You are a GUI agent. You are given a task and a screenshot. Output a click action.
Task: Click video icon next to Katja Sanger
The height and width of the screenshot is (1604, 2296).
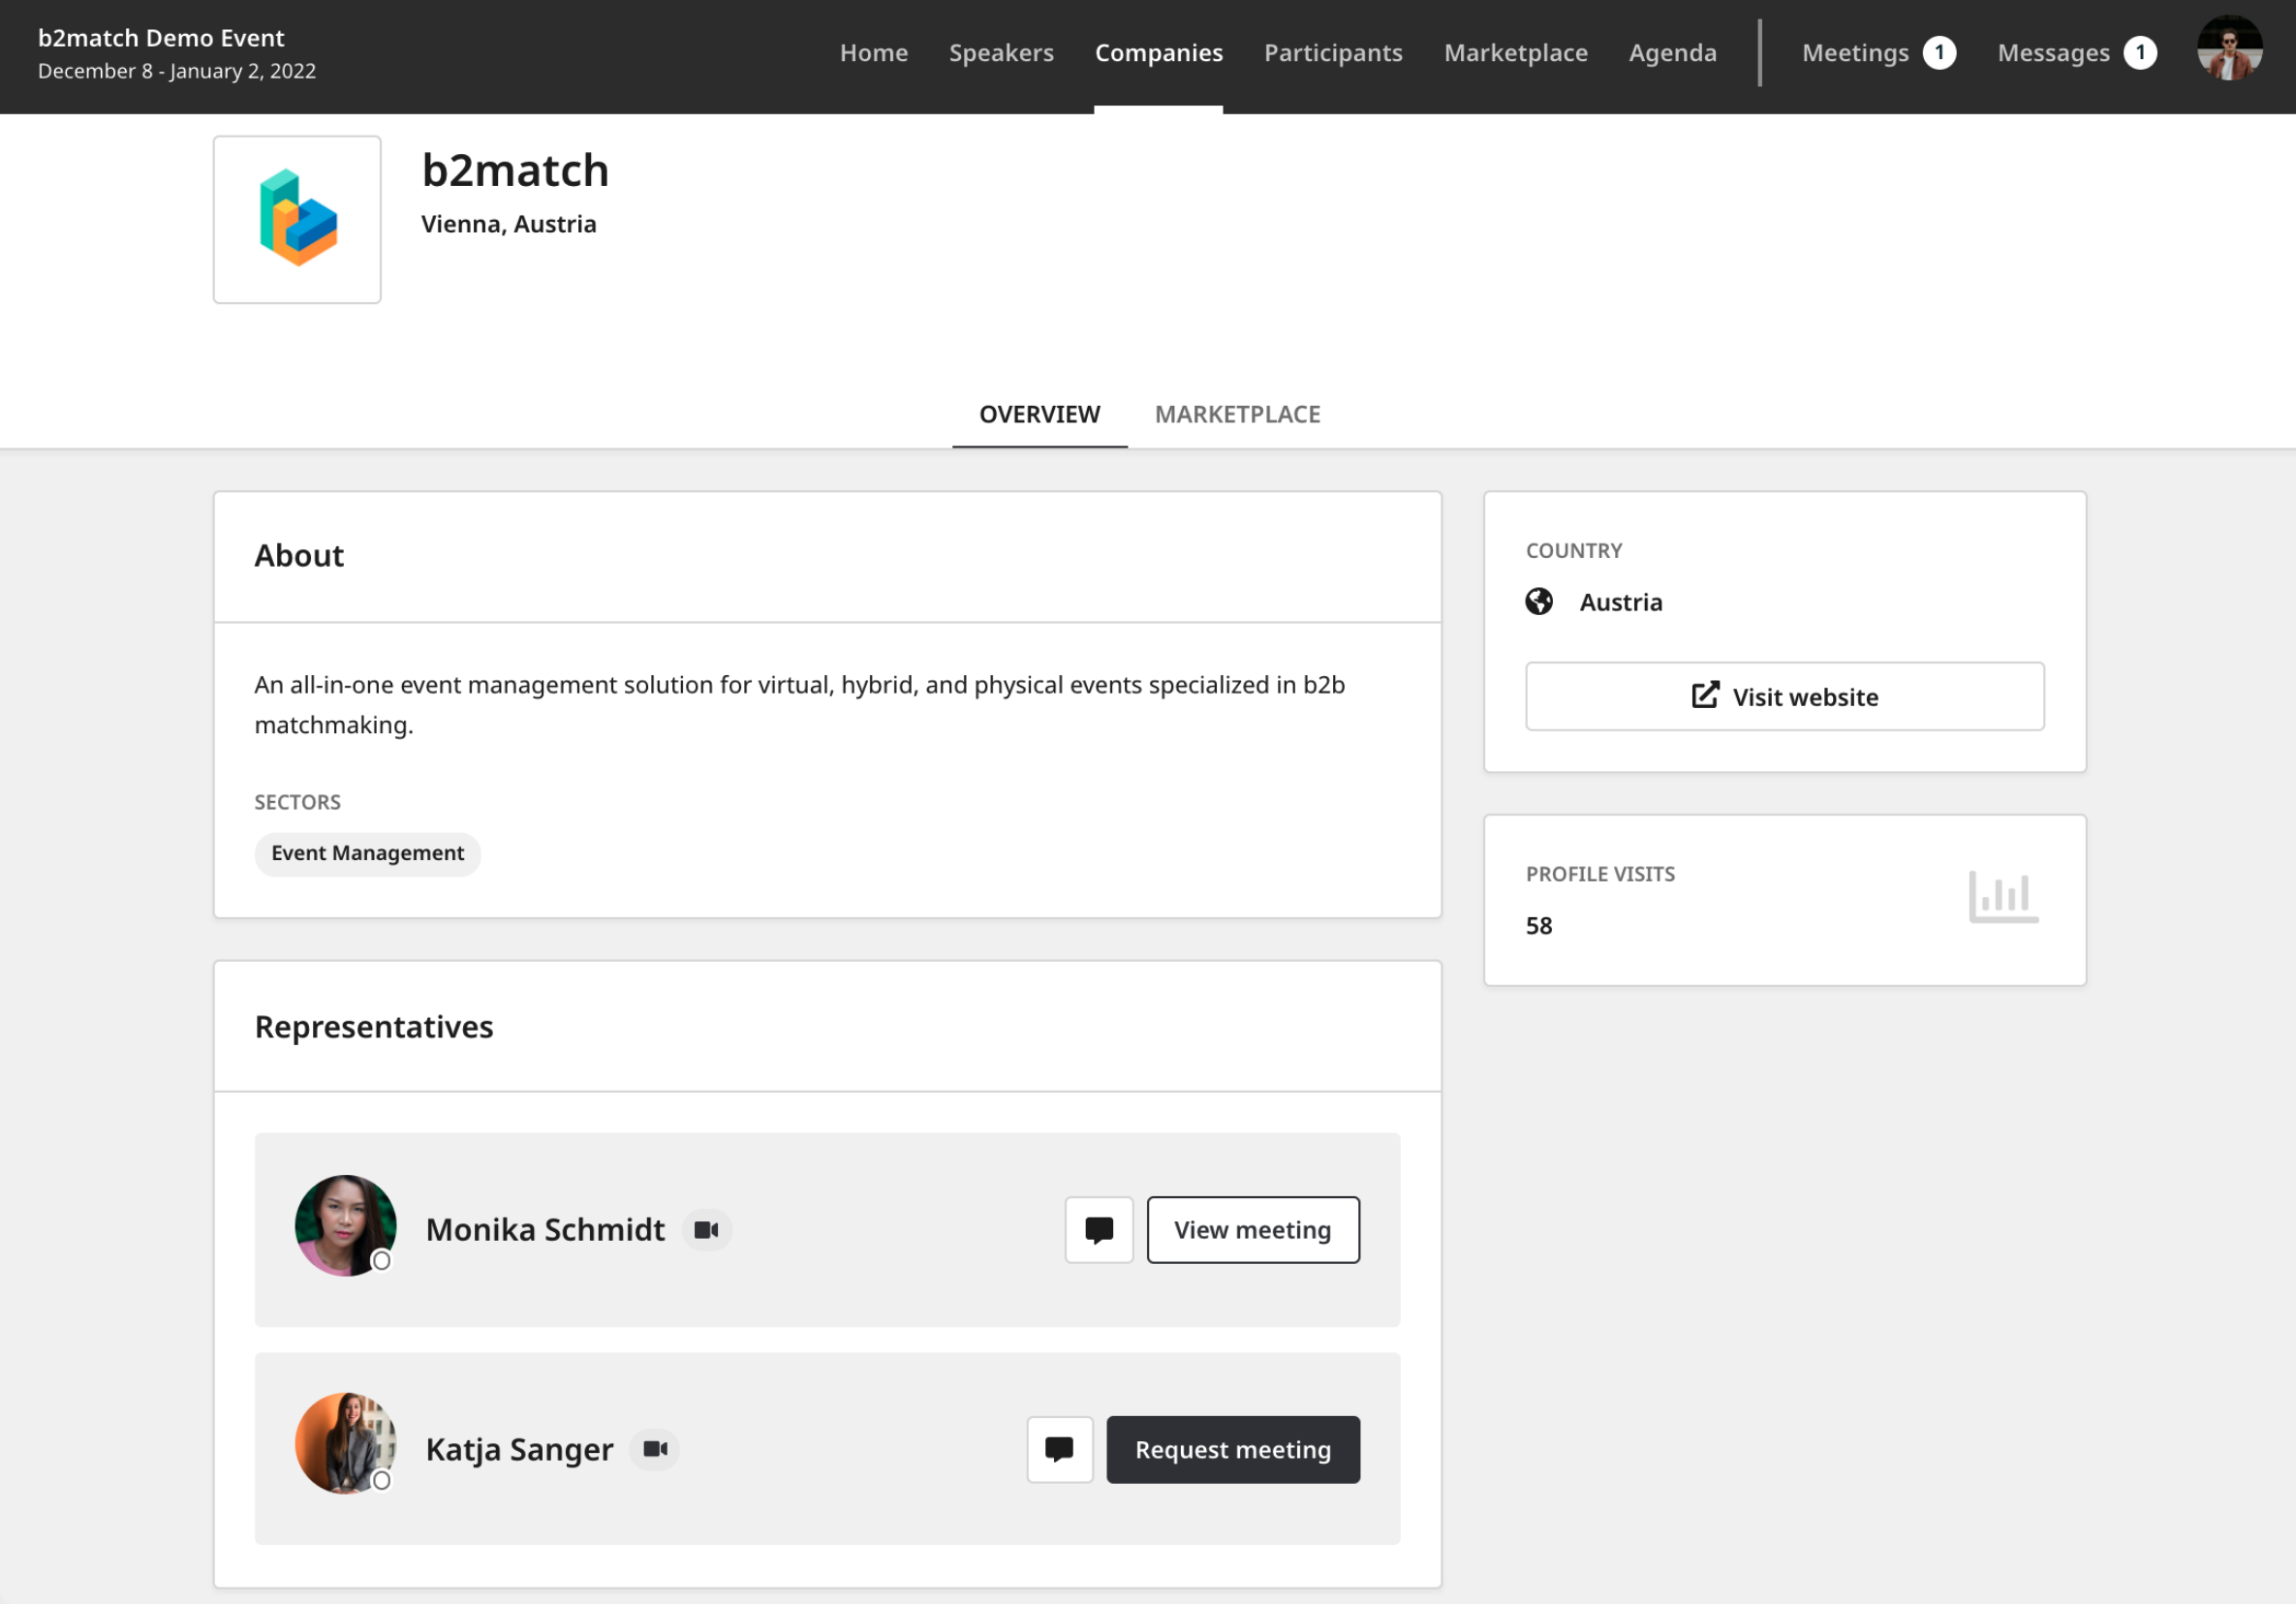[655, 1449]
